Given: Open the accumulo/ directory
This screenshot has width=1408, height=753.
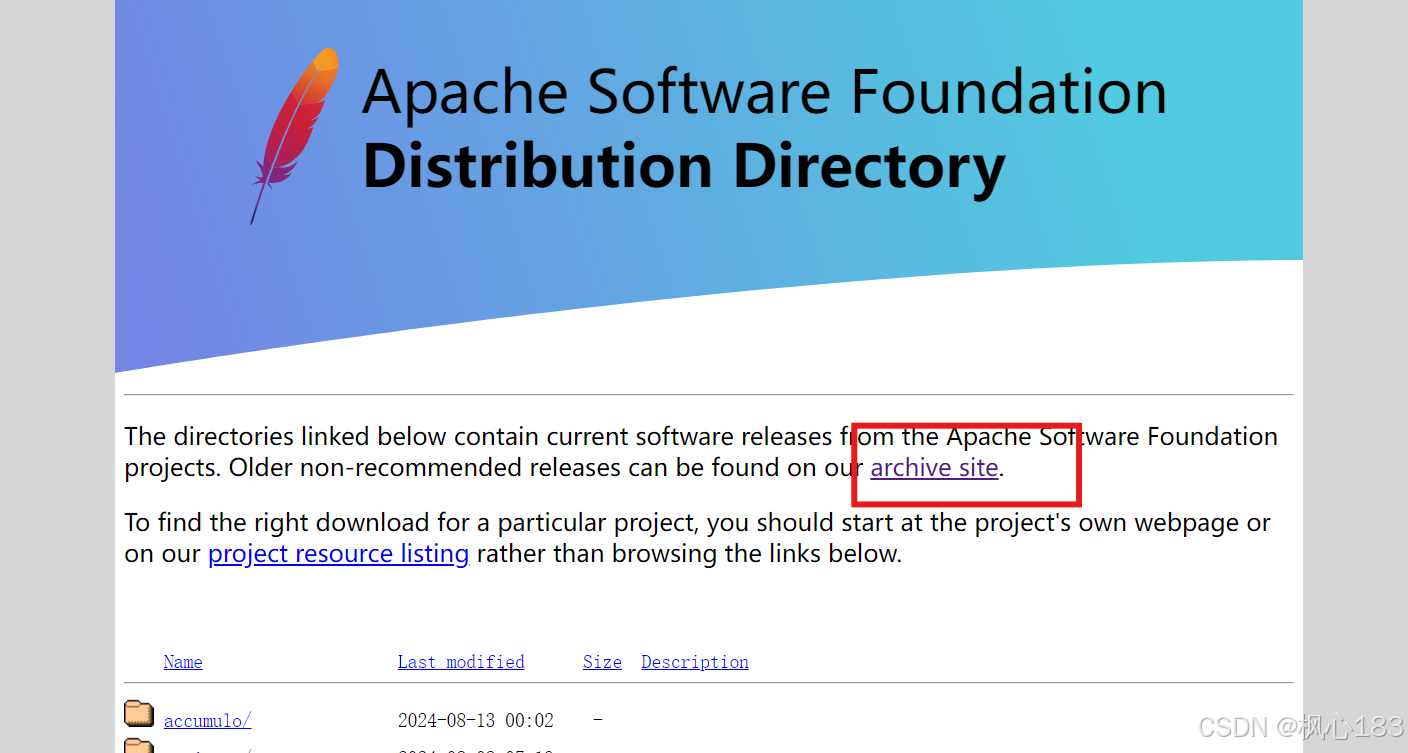Looking at the screenshot, I should pyautogui.click(x=207, y=720).
